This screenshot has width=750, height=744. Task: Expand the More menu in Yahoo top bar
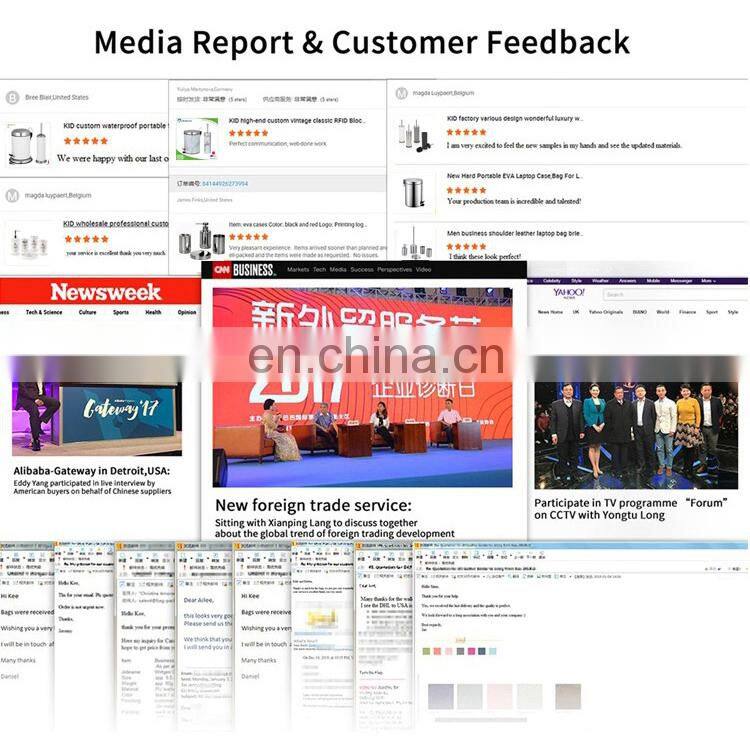tap(708, 281)
